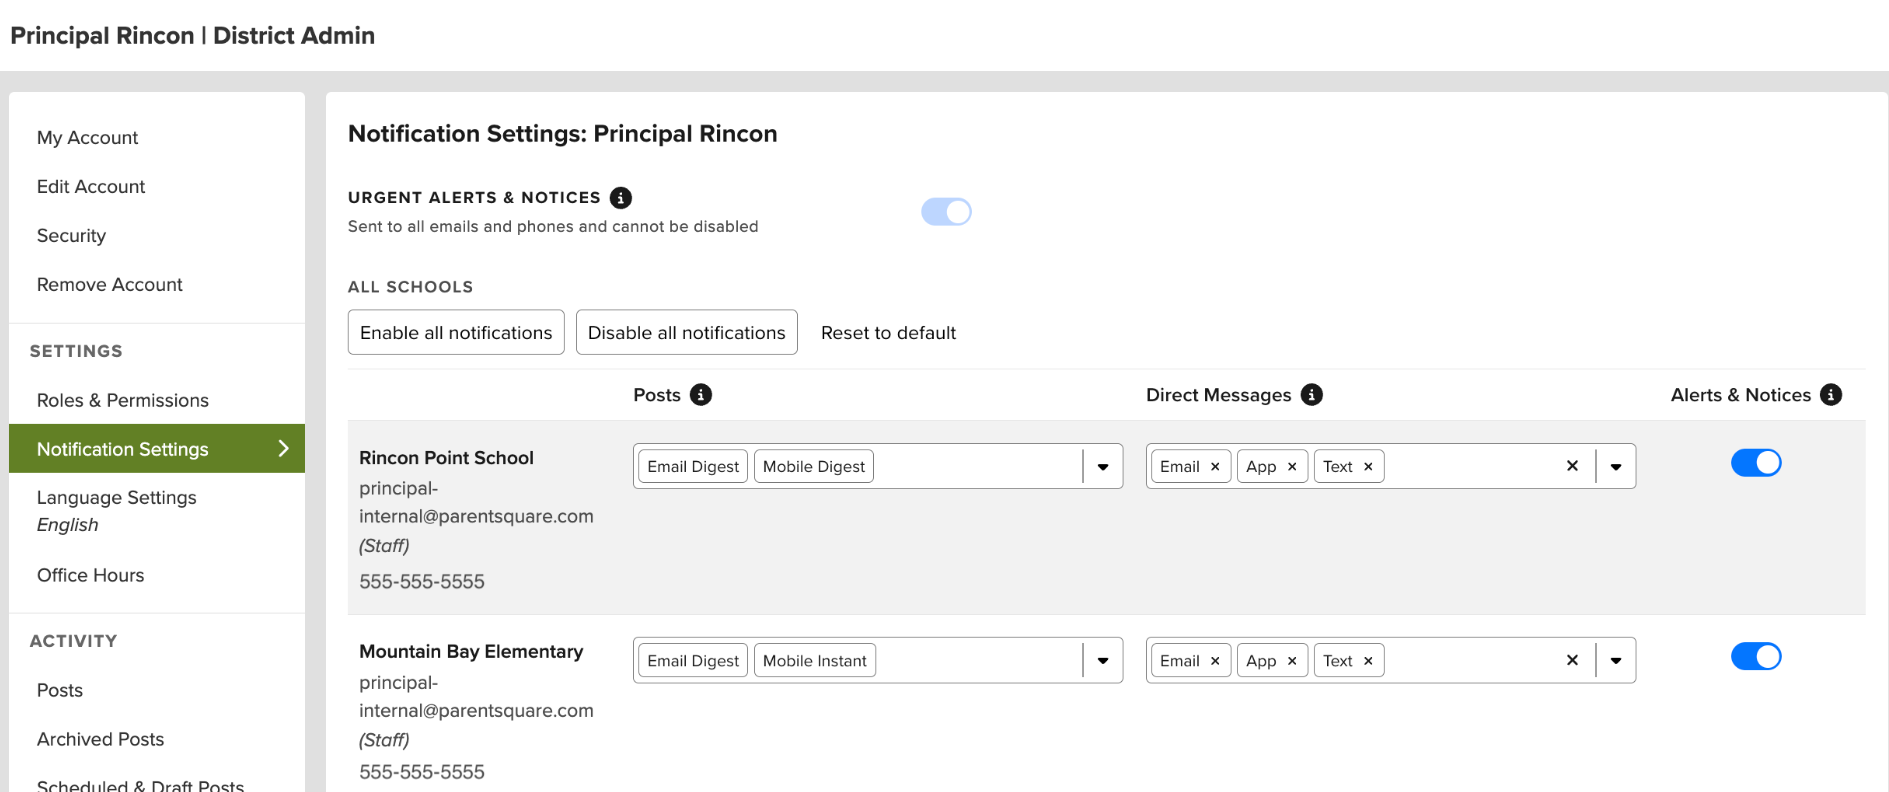Toggle Mountain Bay Elementary alerts switch

[1756, 657]
